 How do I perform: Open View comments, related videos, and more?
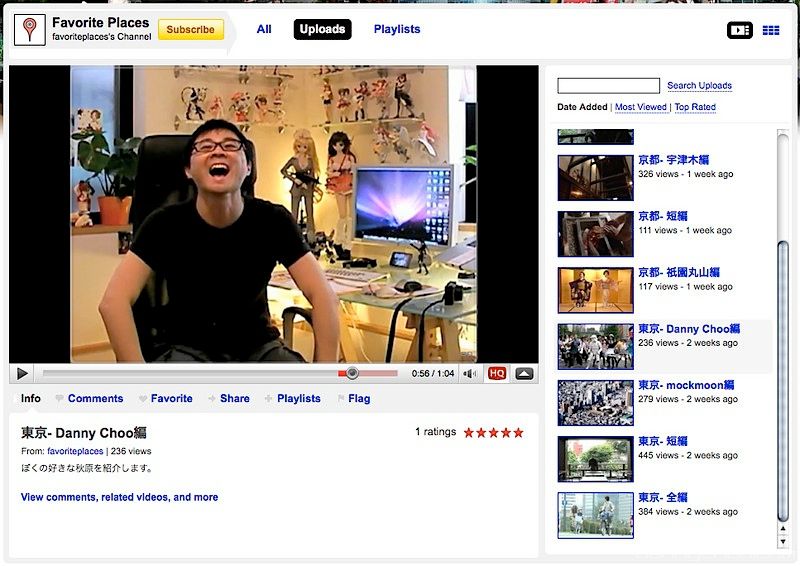(x=119, y=497)
